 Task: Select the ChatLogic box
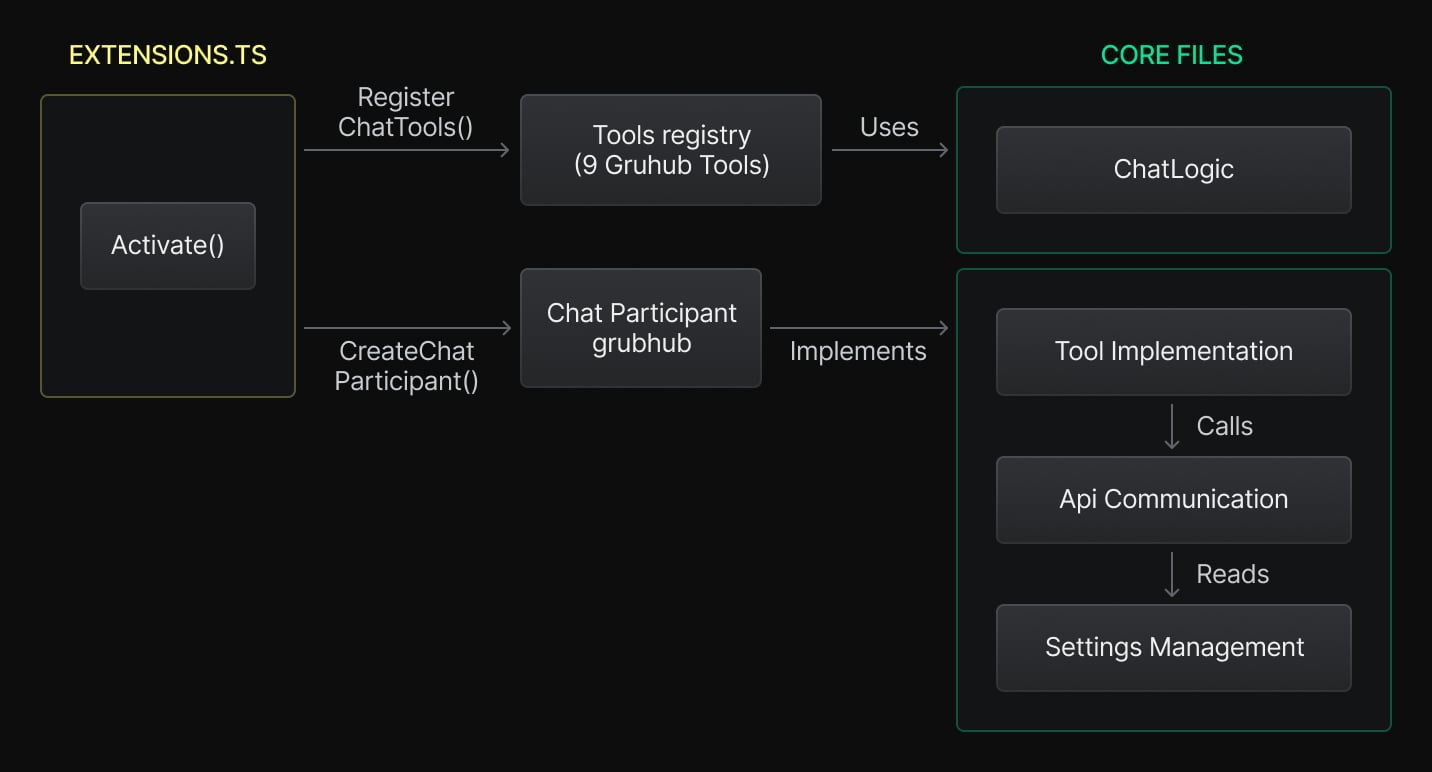pyautogui.click(x=1173, y=170)
